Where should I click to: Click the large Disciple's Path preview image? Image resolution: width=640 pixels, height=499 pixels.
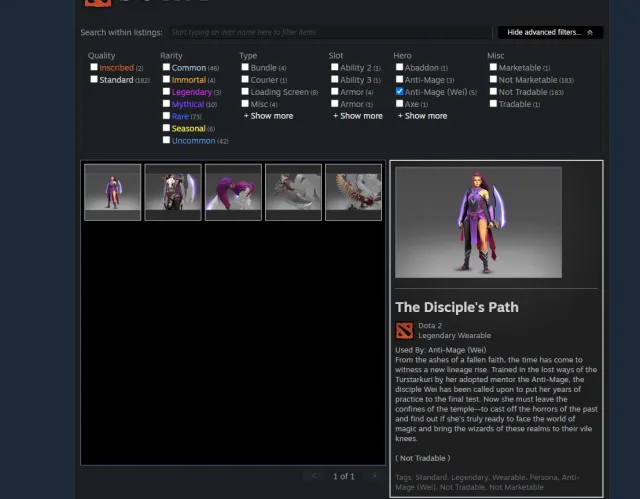[x=478, y=222]
